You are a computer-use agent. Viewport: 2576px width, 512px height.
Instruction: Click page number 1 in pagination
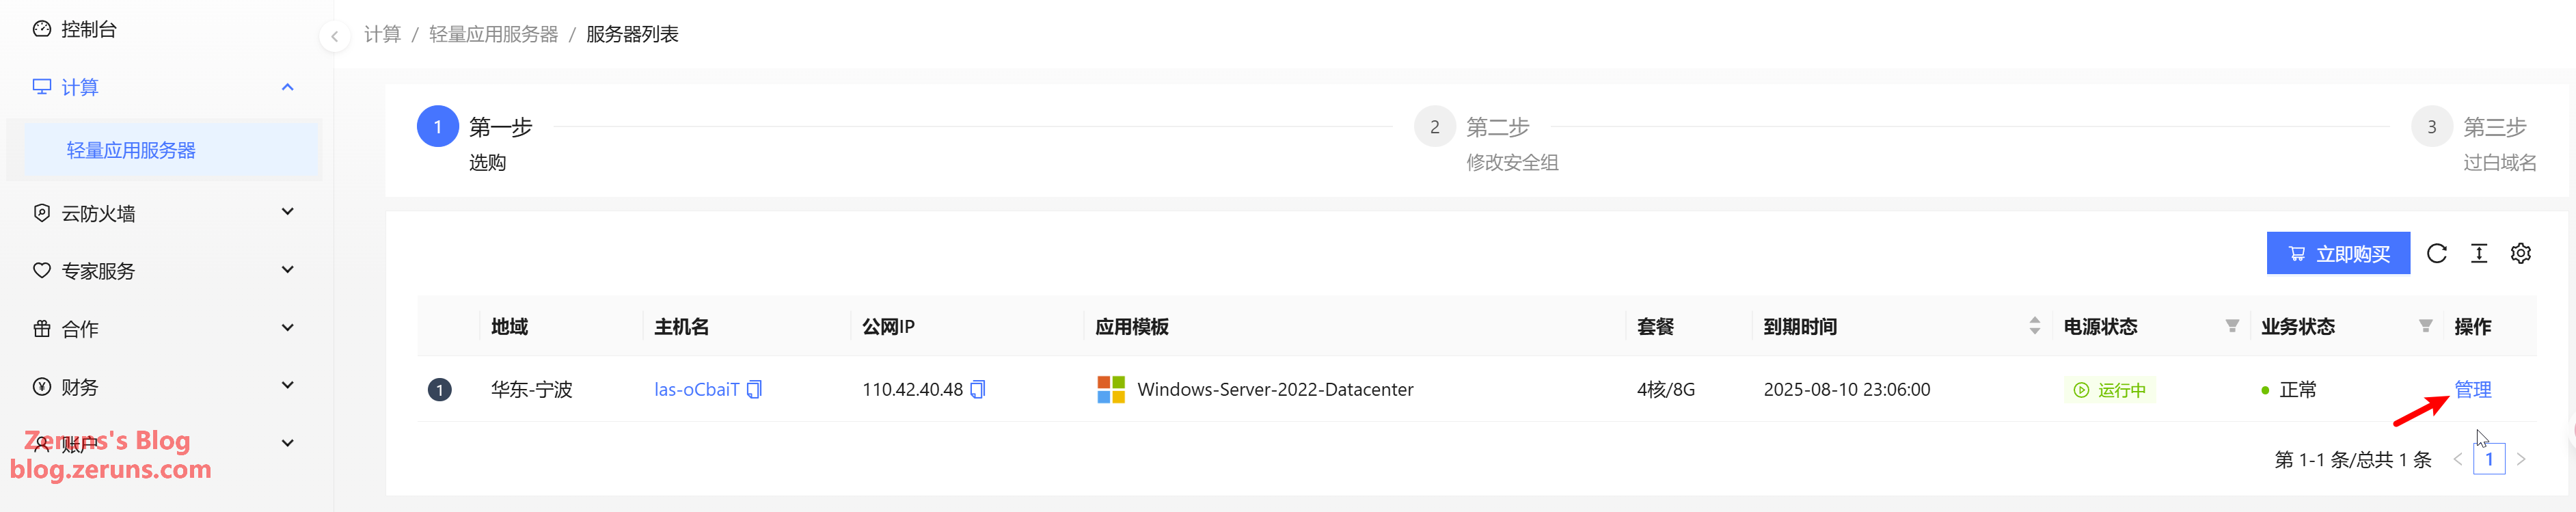(2489, 460)
